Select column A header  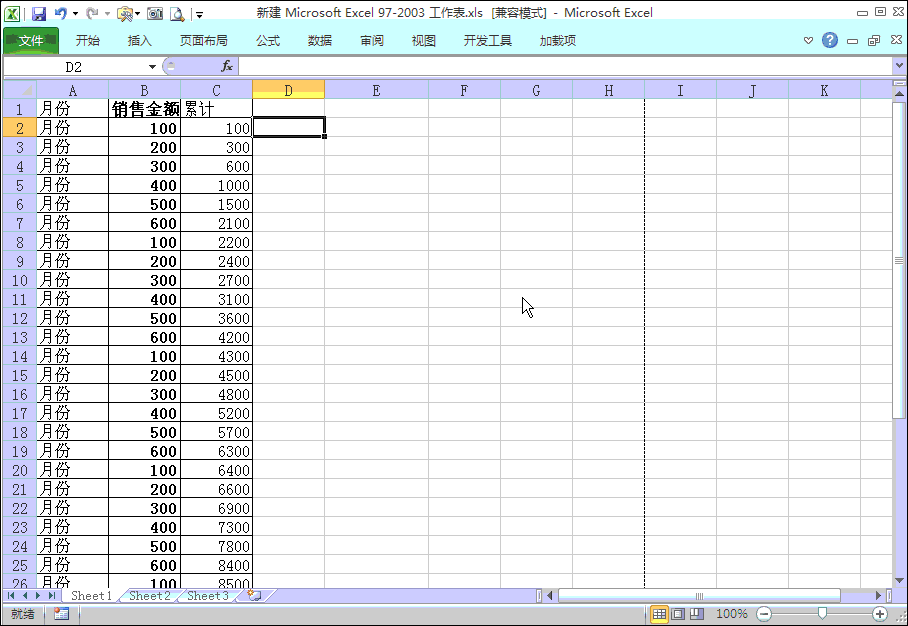coord(72,90)
